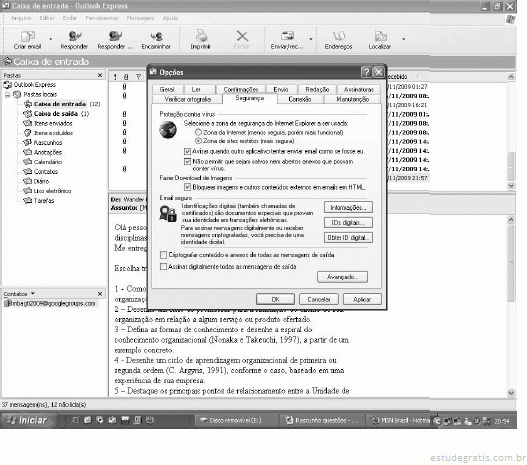527x465 pixels.
Task: Open the Endereços address book icon
Action: pos(338,40)
